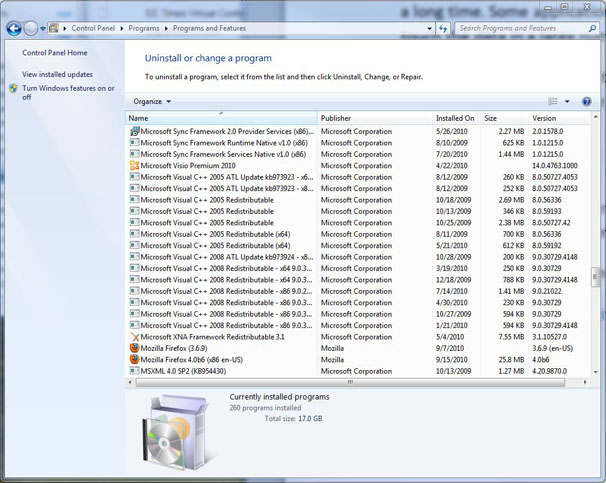Click the MSXML 4.0 SP2 program icon

[135, 371]
